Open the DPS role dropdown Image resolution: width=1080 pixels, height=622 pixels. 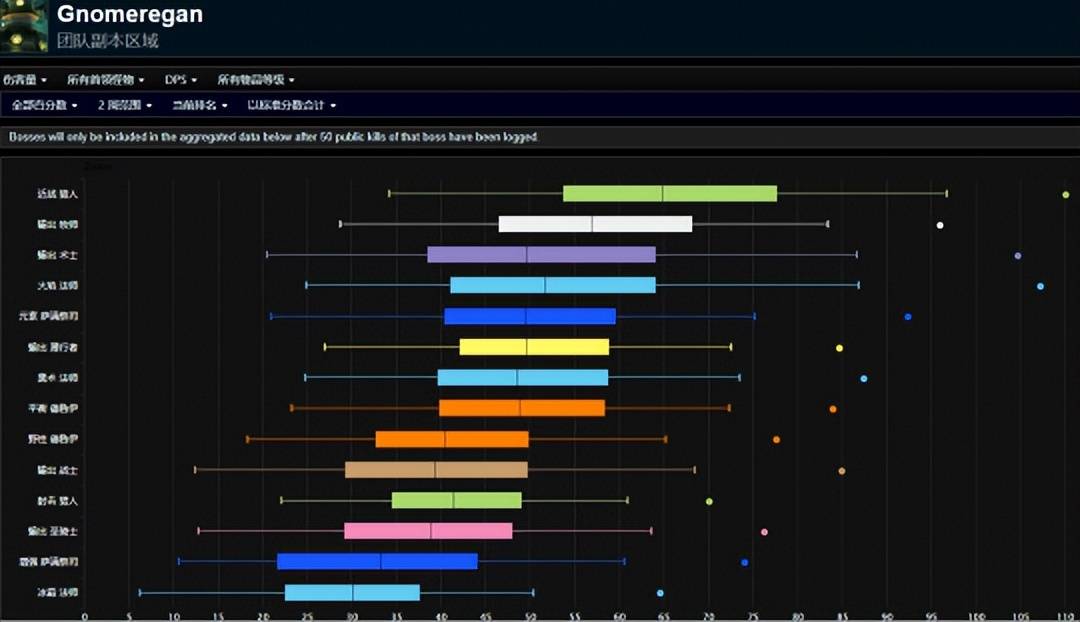click(180, 80)
